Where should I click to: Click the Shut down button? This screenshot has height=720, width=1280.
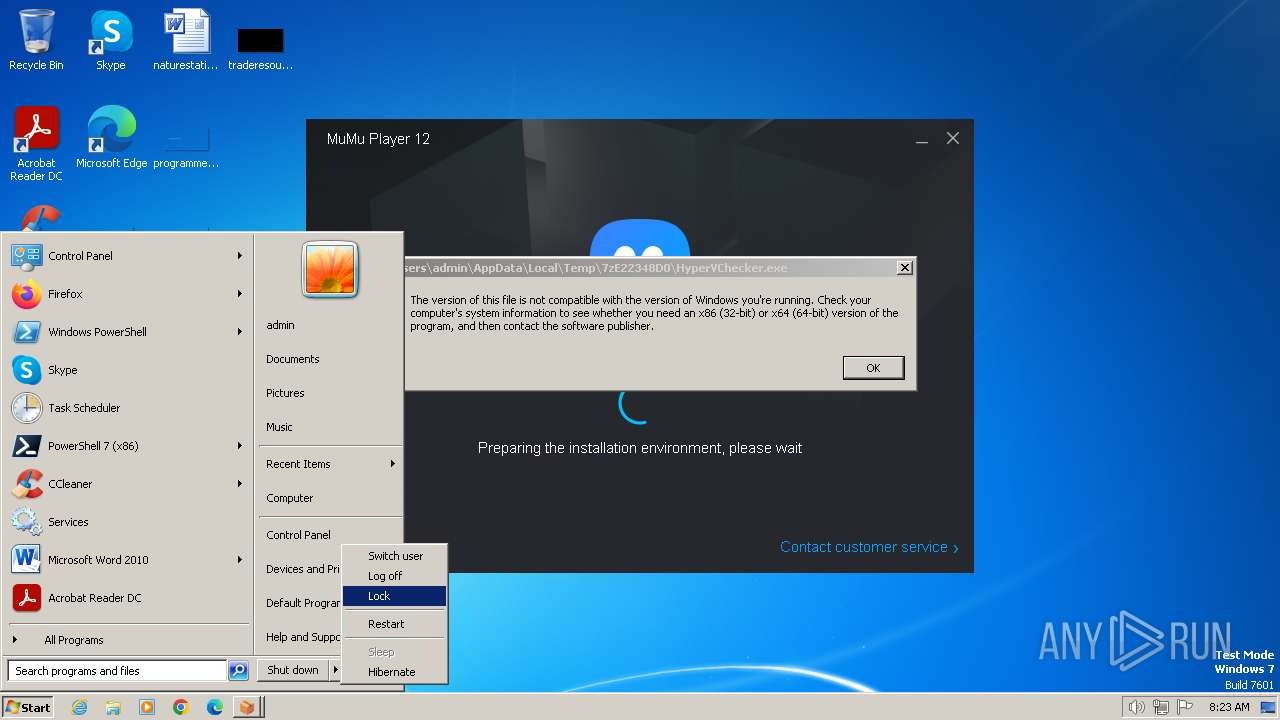tap(293, 670)
